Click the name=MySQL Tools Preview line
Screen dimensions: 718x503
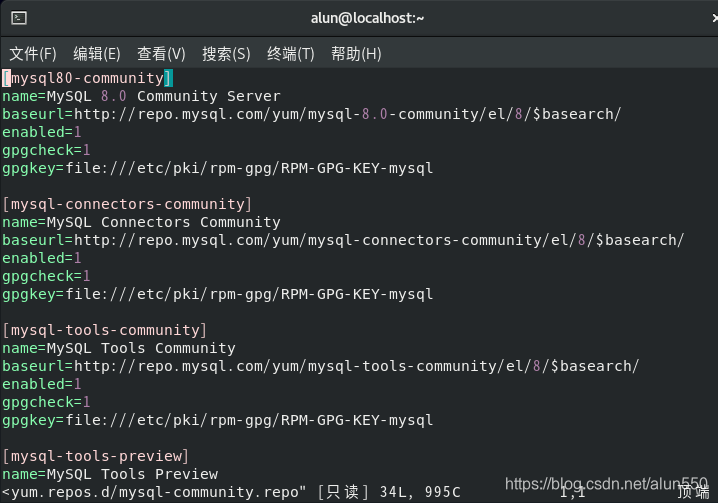pos(110,474)
